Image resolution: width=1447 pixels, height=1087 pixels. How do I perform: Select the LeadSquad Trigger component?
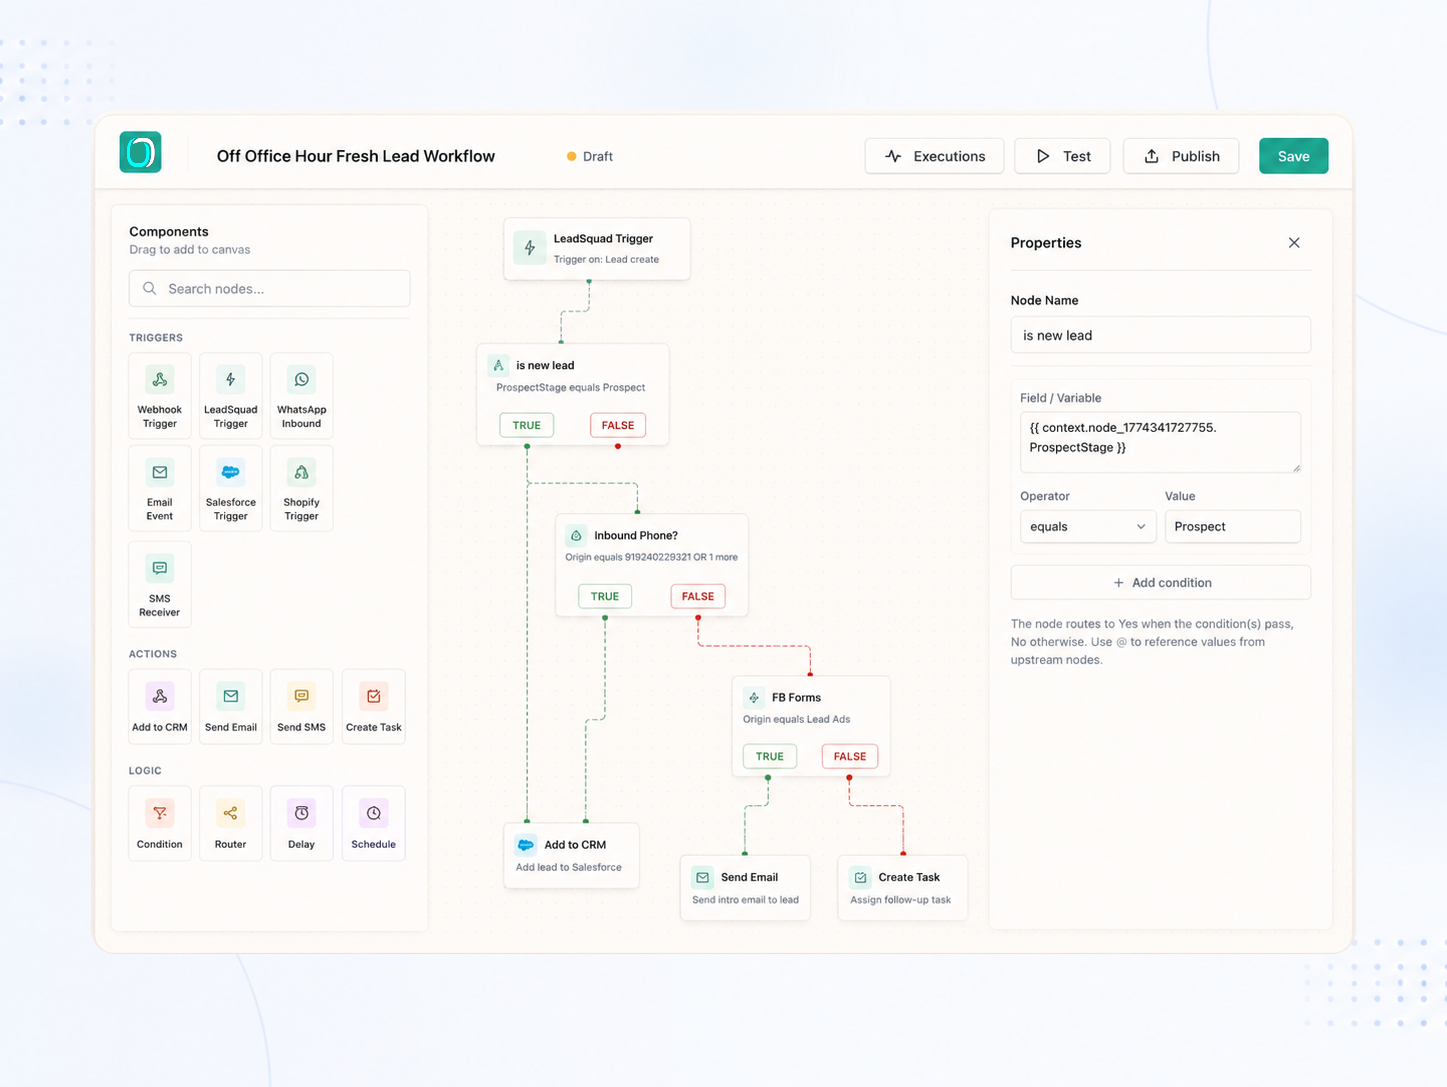point(231,396)
